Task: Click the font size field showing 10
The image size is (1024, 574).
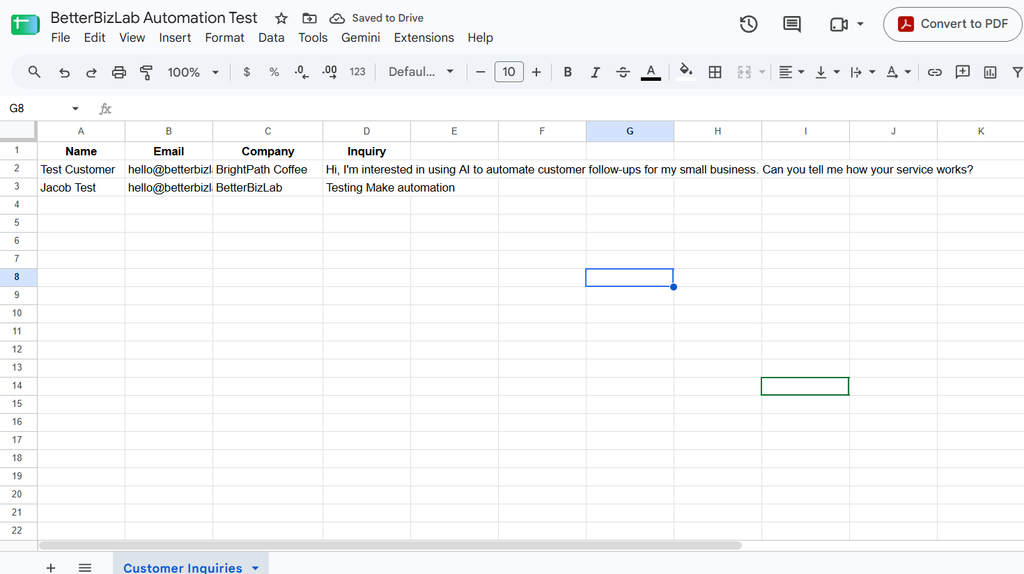Action: (509, 72)
